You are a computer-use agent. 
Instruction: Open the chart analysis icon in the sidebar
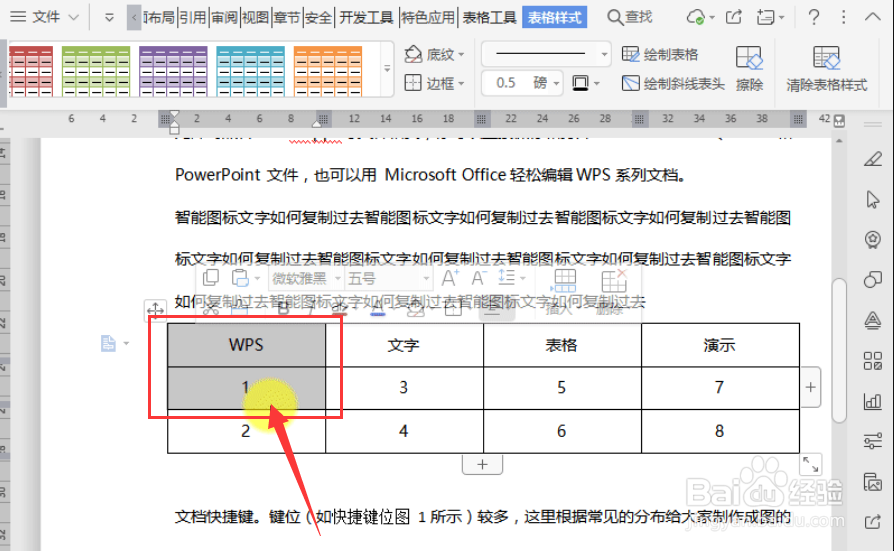point(872,401)
